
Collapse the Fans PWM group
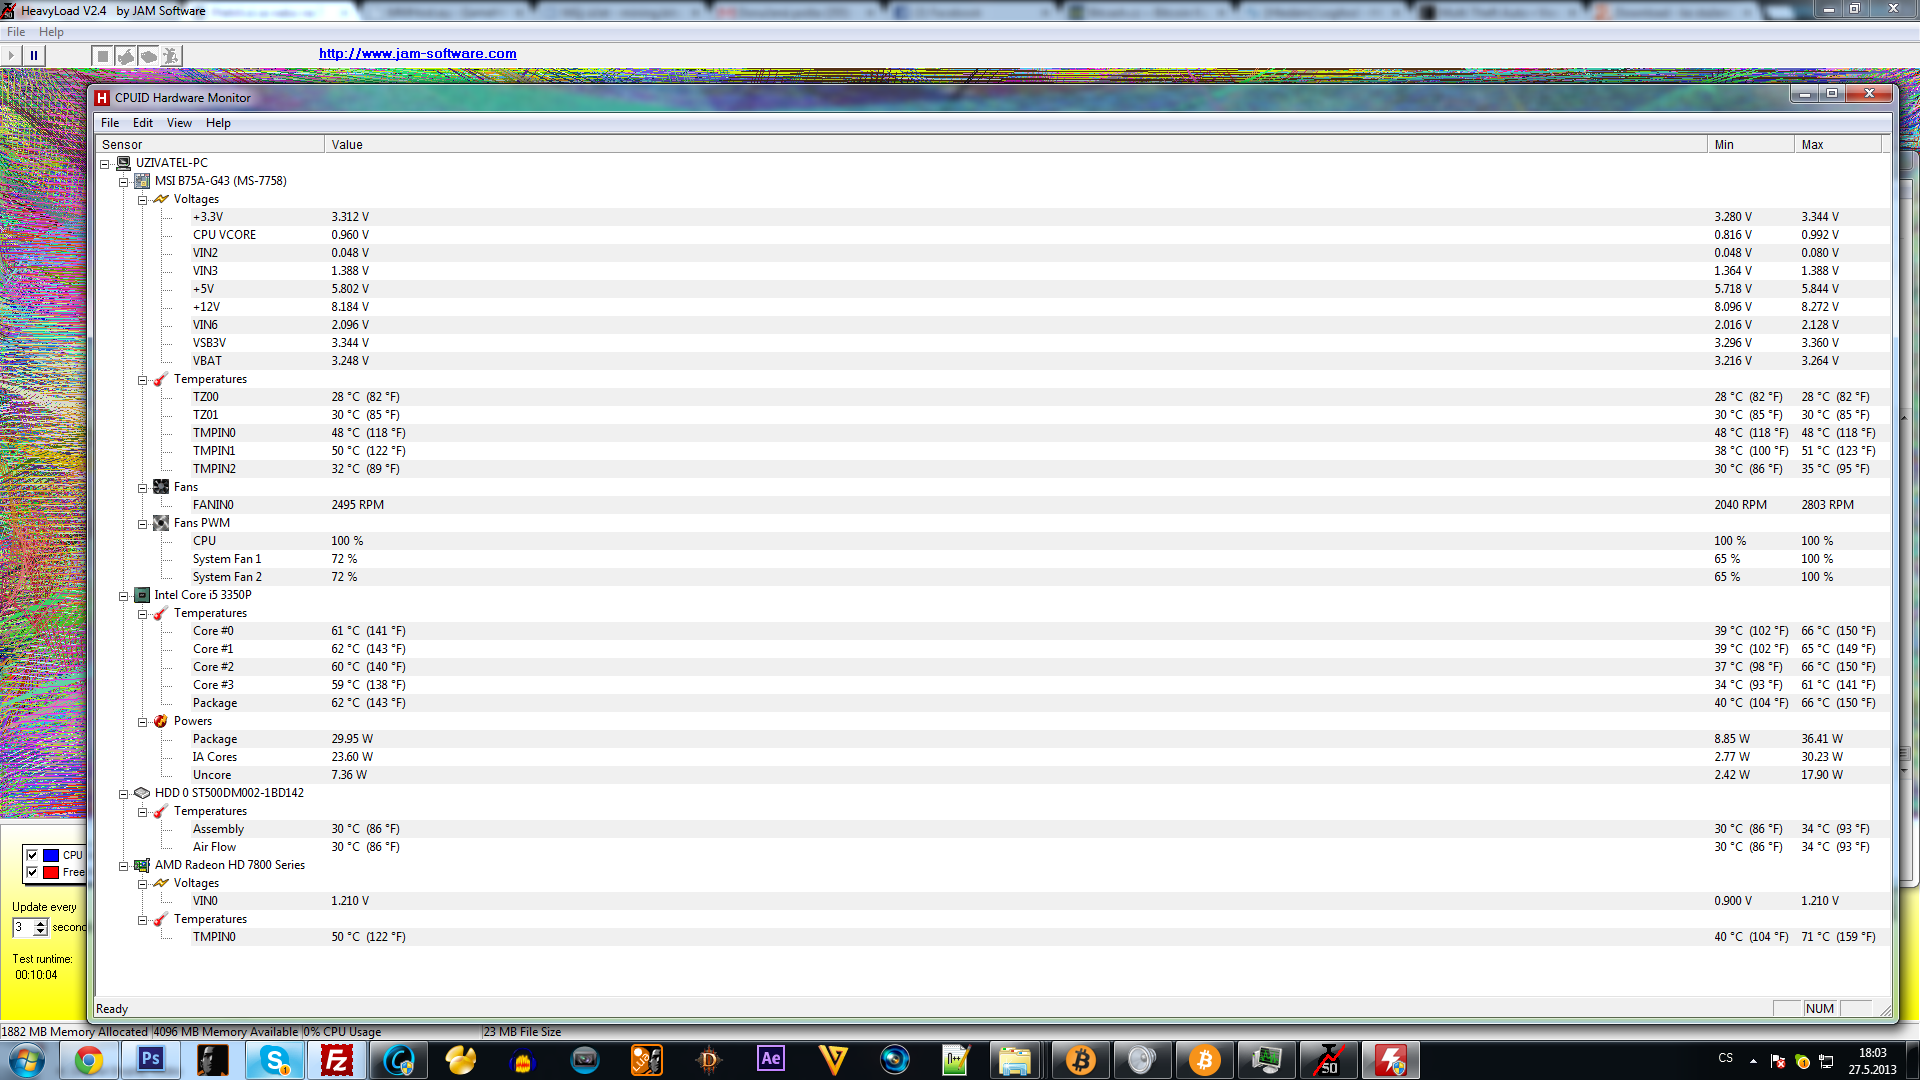tap(142, 523)
